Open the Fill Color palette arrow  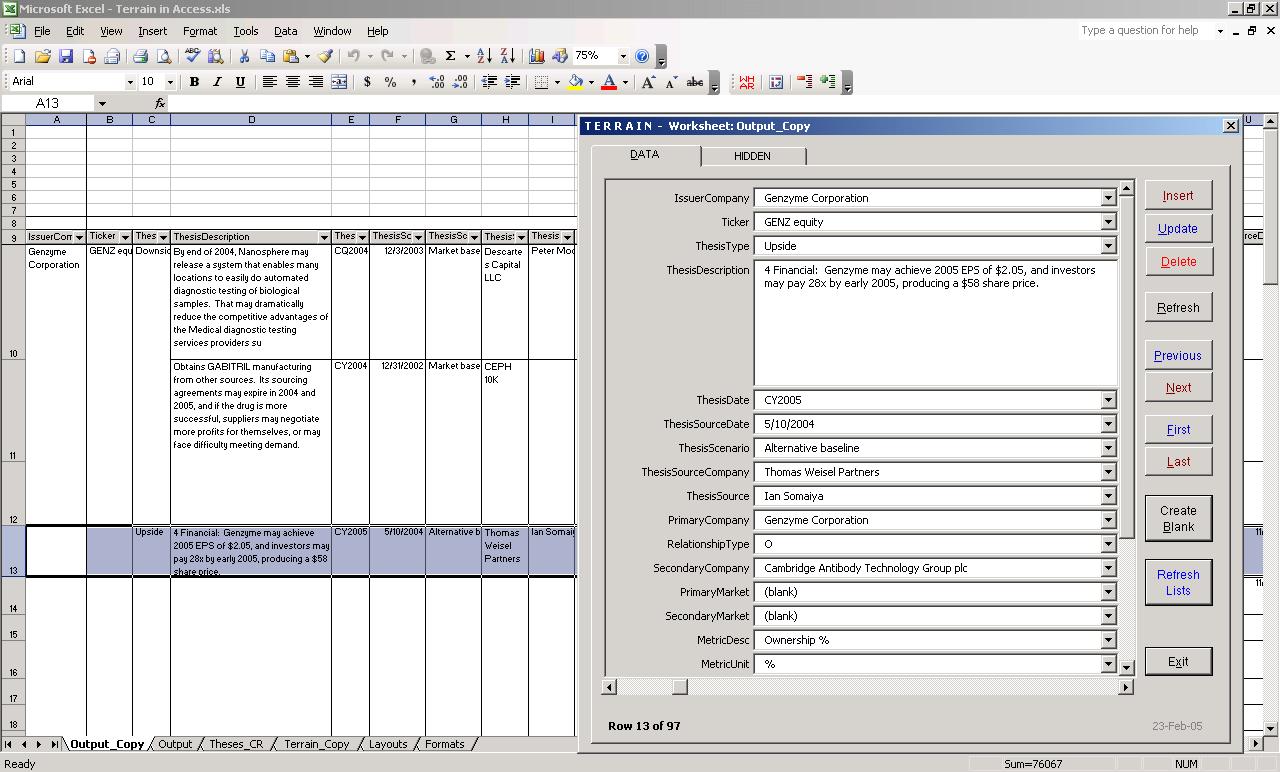[591, 82]
